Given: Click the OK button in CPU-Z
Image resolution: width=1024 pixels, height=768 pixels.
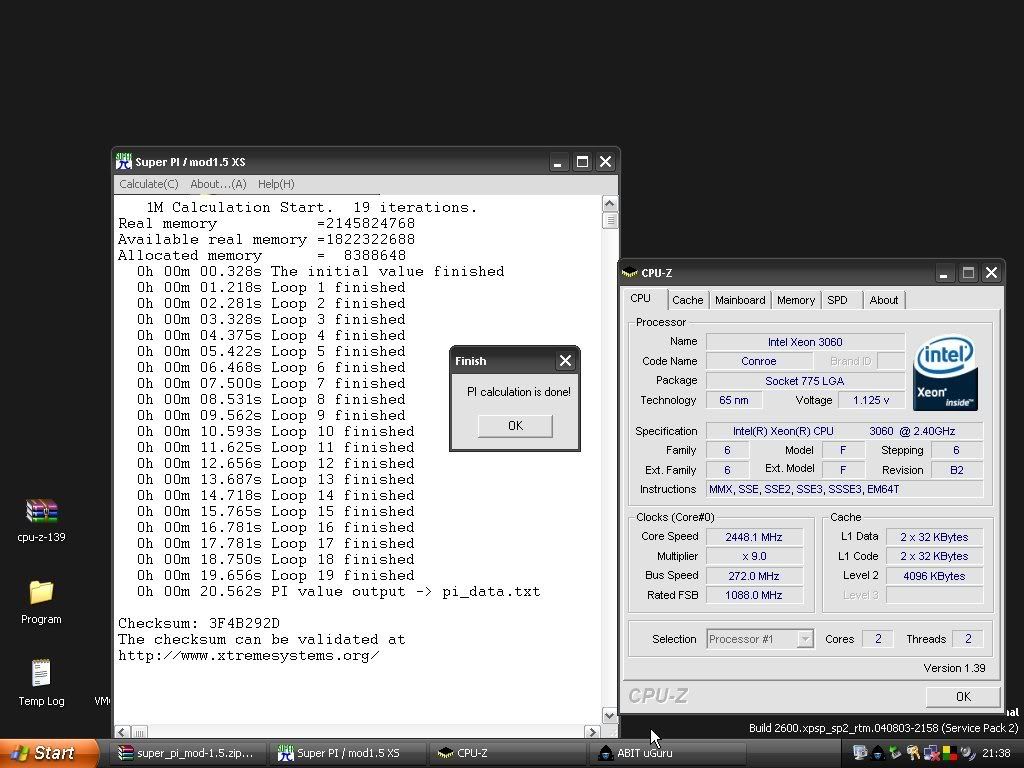Looking at the screenshot, I should 963,697.
